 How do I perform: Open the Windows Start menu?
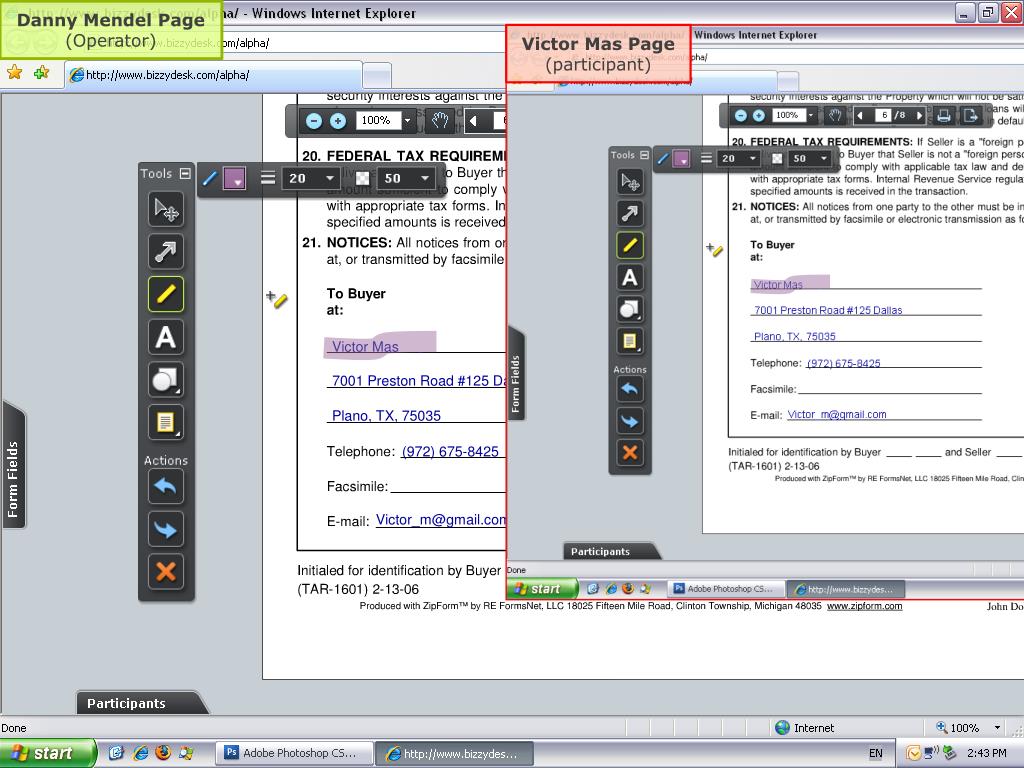click(x=48, y=753)
